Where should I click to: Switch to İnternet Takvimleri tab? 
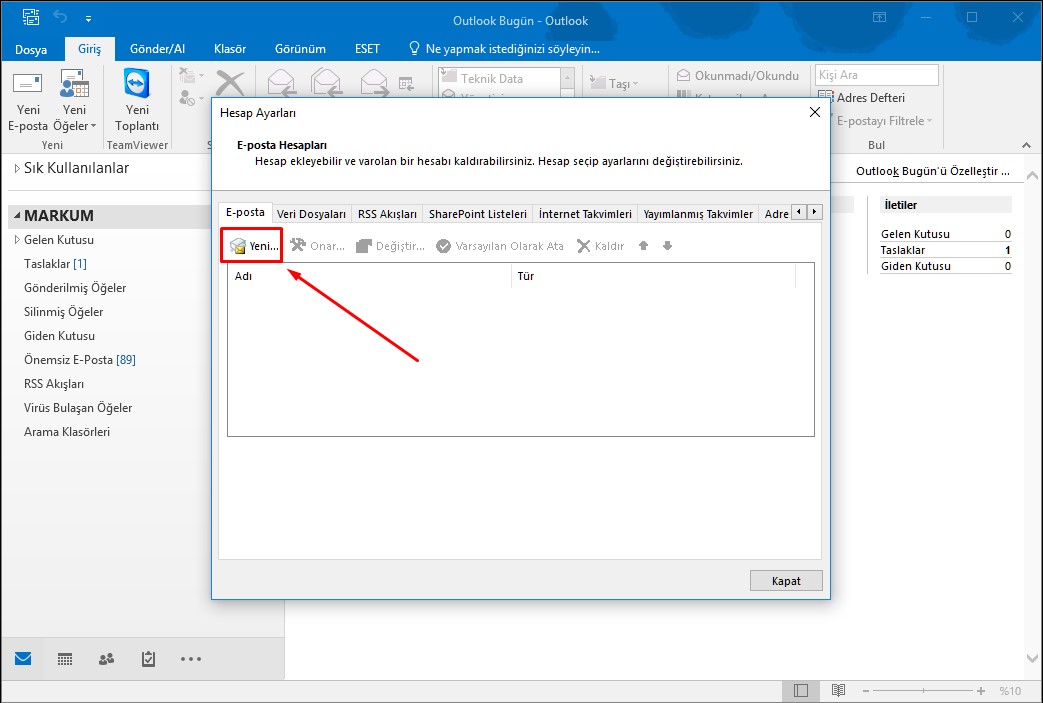[x=585, y=213]
